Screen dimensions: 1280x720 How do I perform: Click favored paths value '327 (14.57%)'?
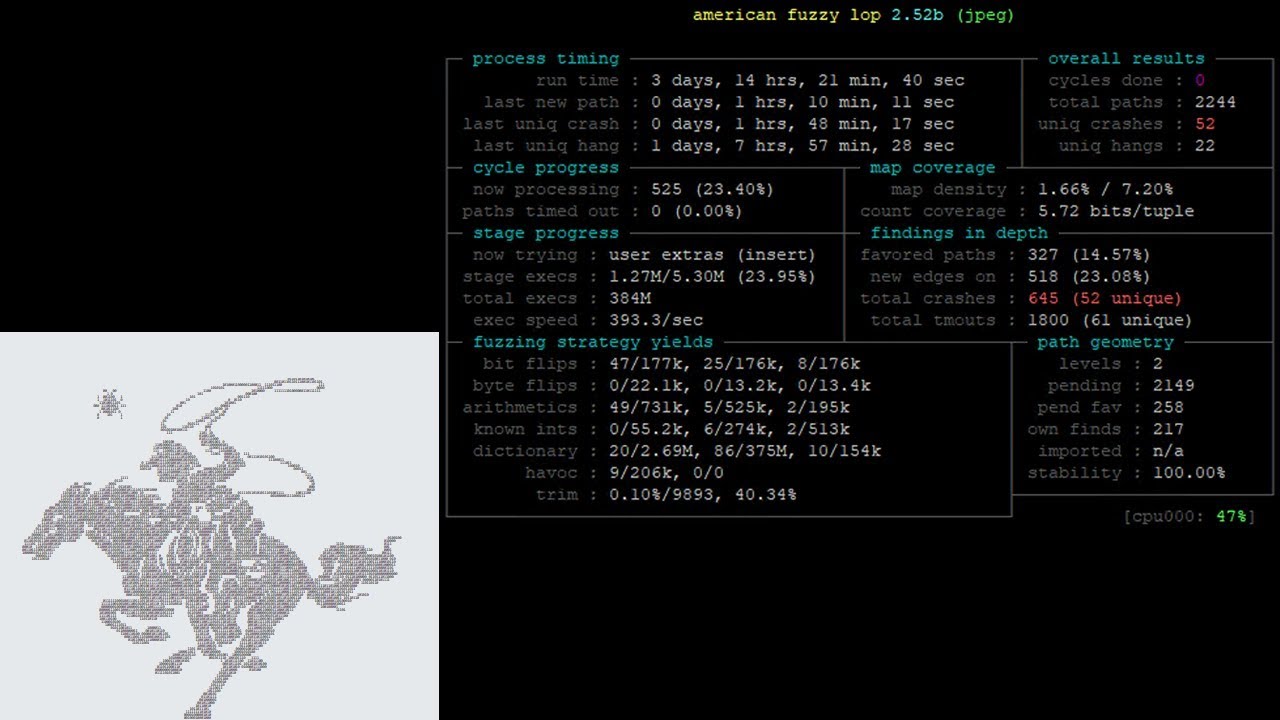[1089, 256]
